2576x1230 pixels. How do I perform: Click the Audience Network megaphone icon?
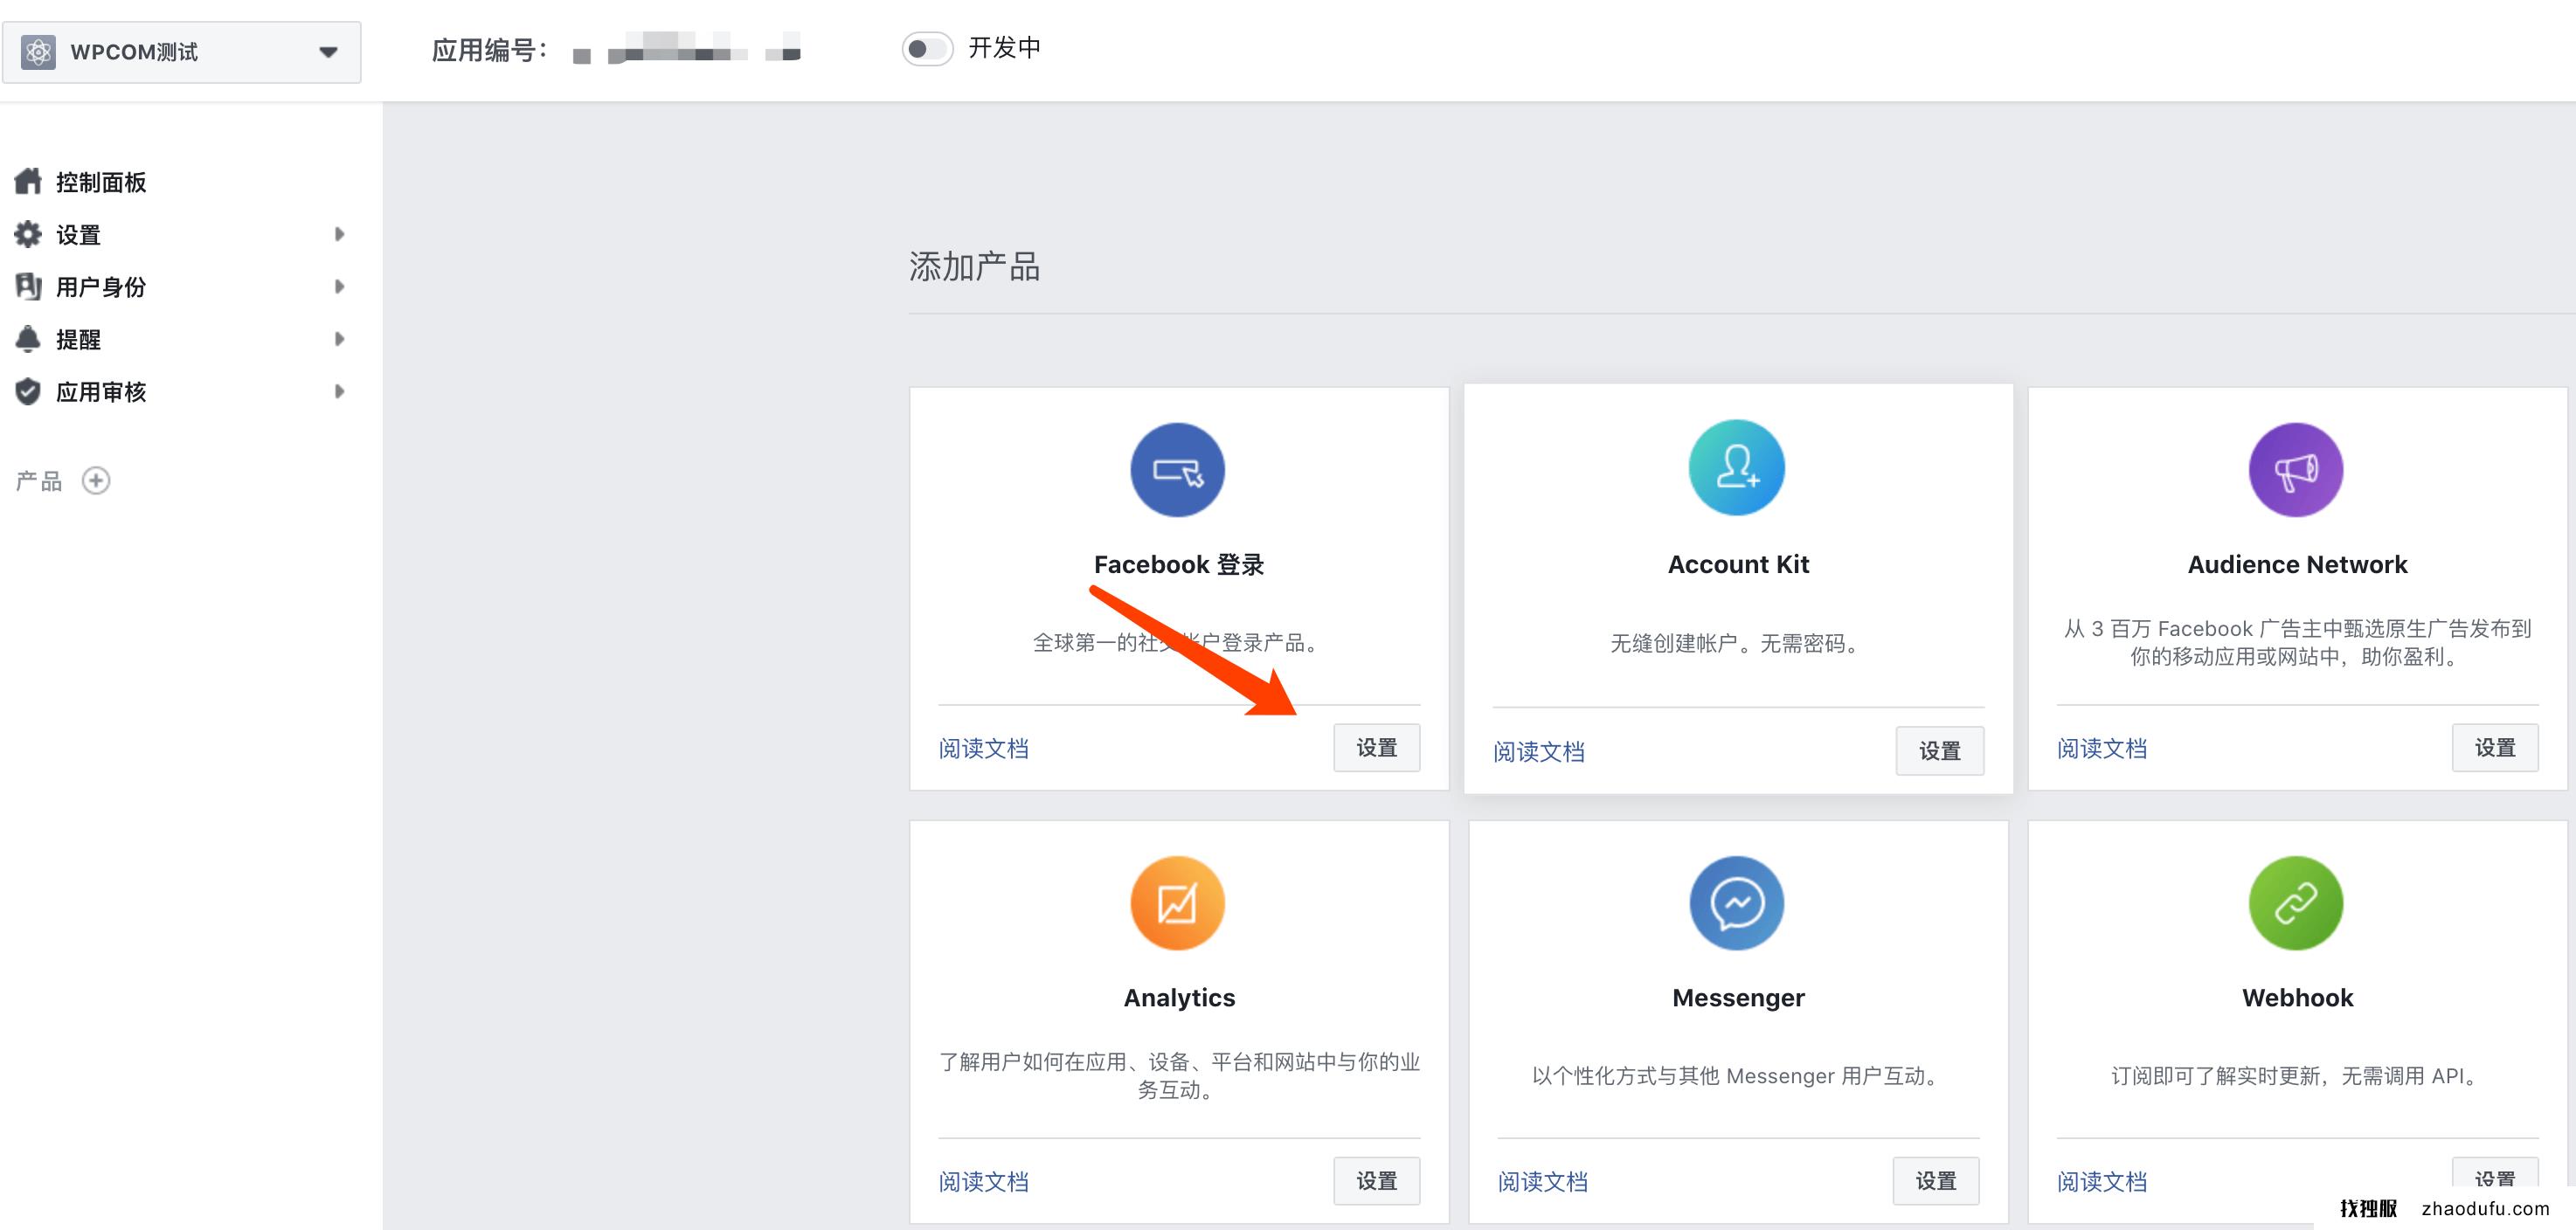(x=2296, y=470)
